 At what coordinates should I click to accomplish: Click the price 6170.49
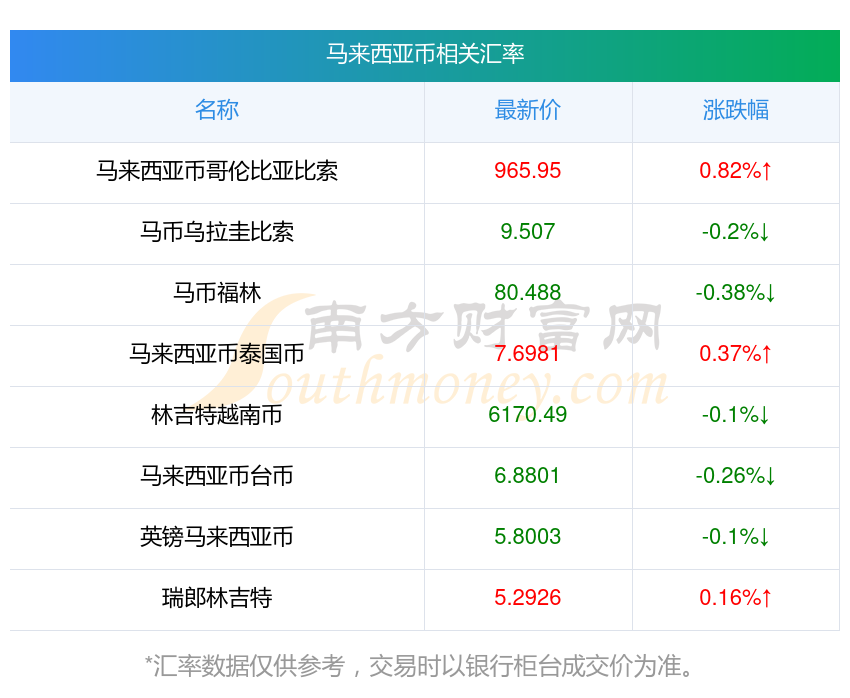tap(527, 415)
